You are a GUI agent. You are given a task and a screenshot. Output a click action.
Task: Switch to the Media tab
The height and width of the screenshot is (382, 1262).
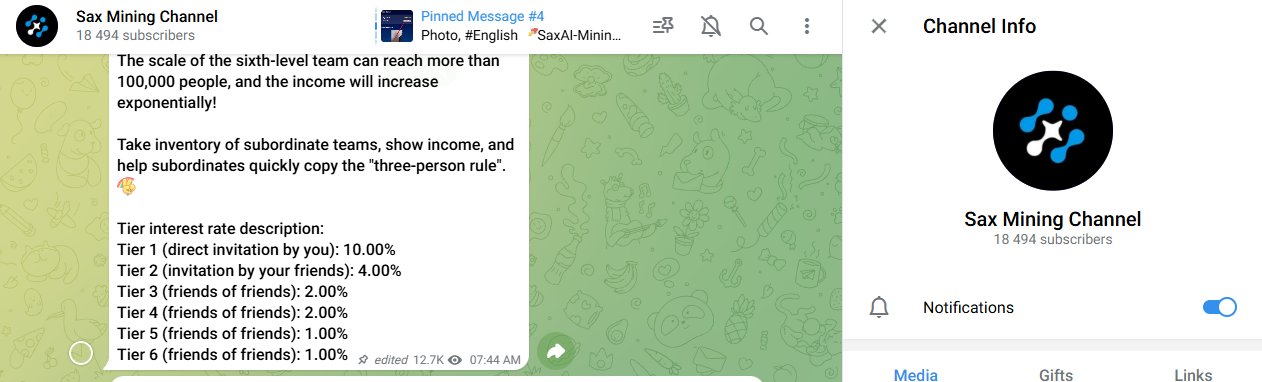click(x=915, y=375)
